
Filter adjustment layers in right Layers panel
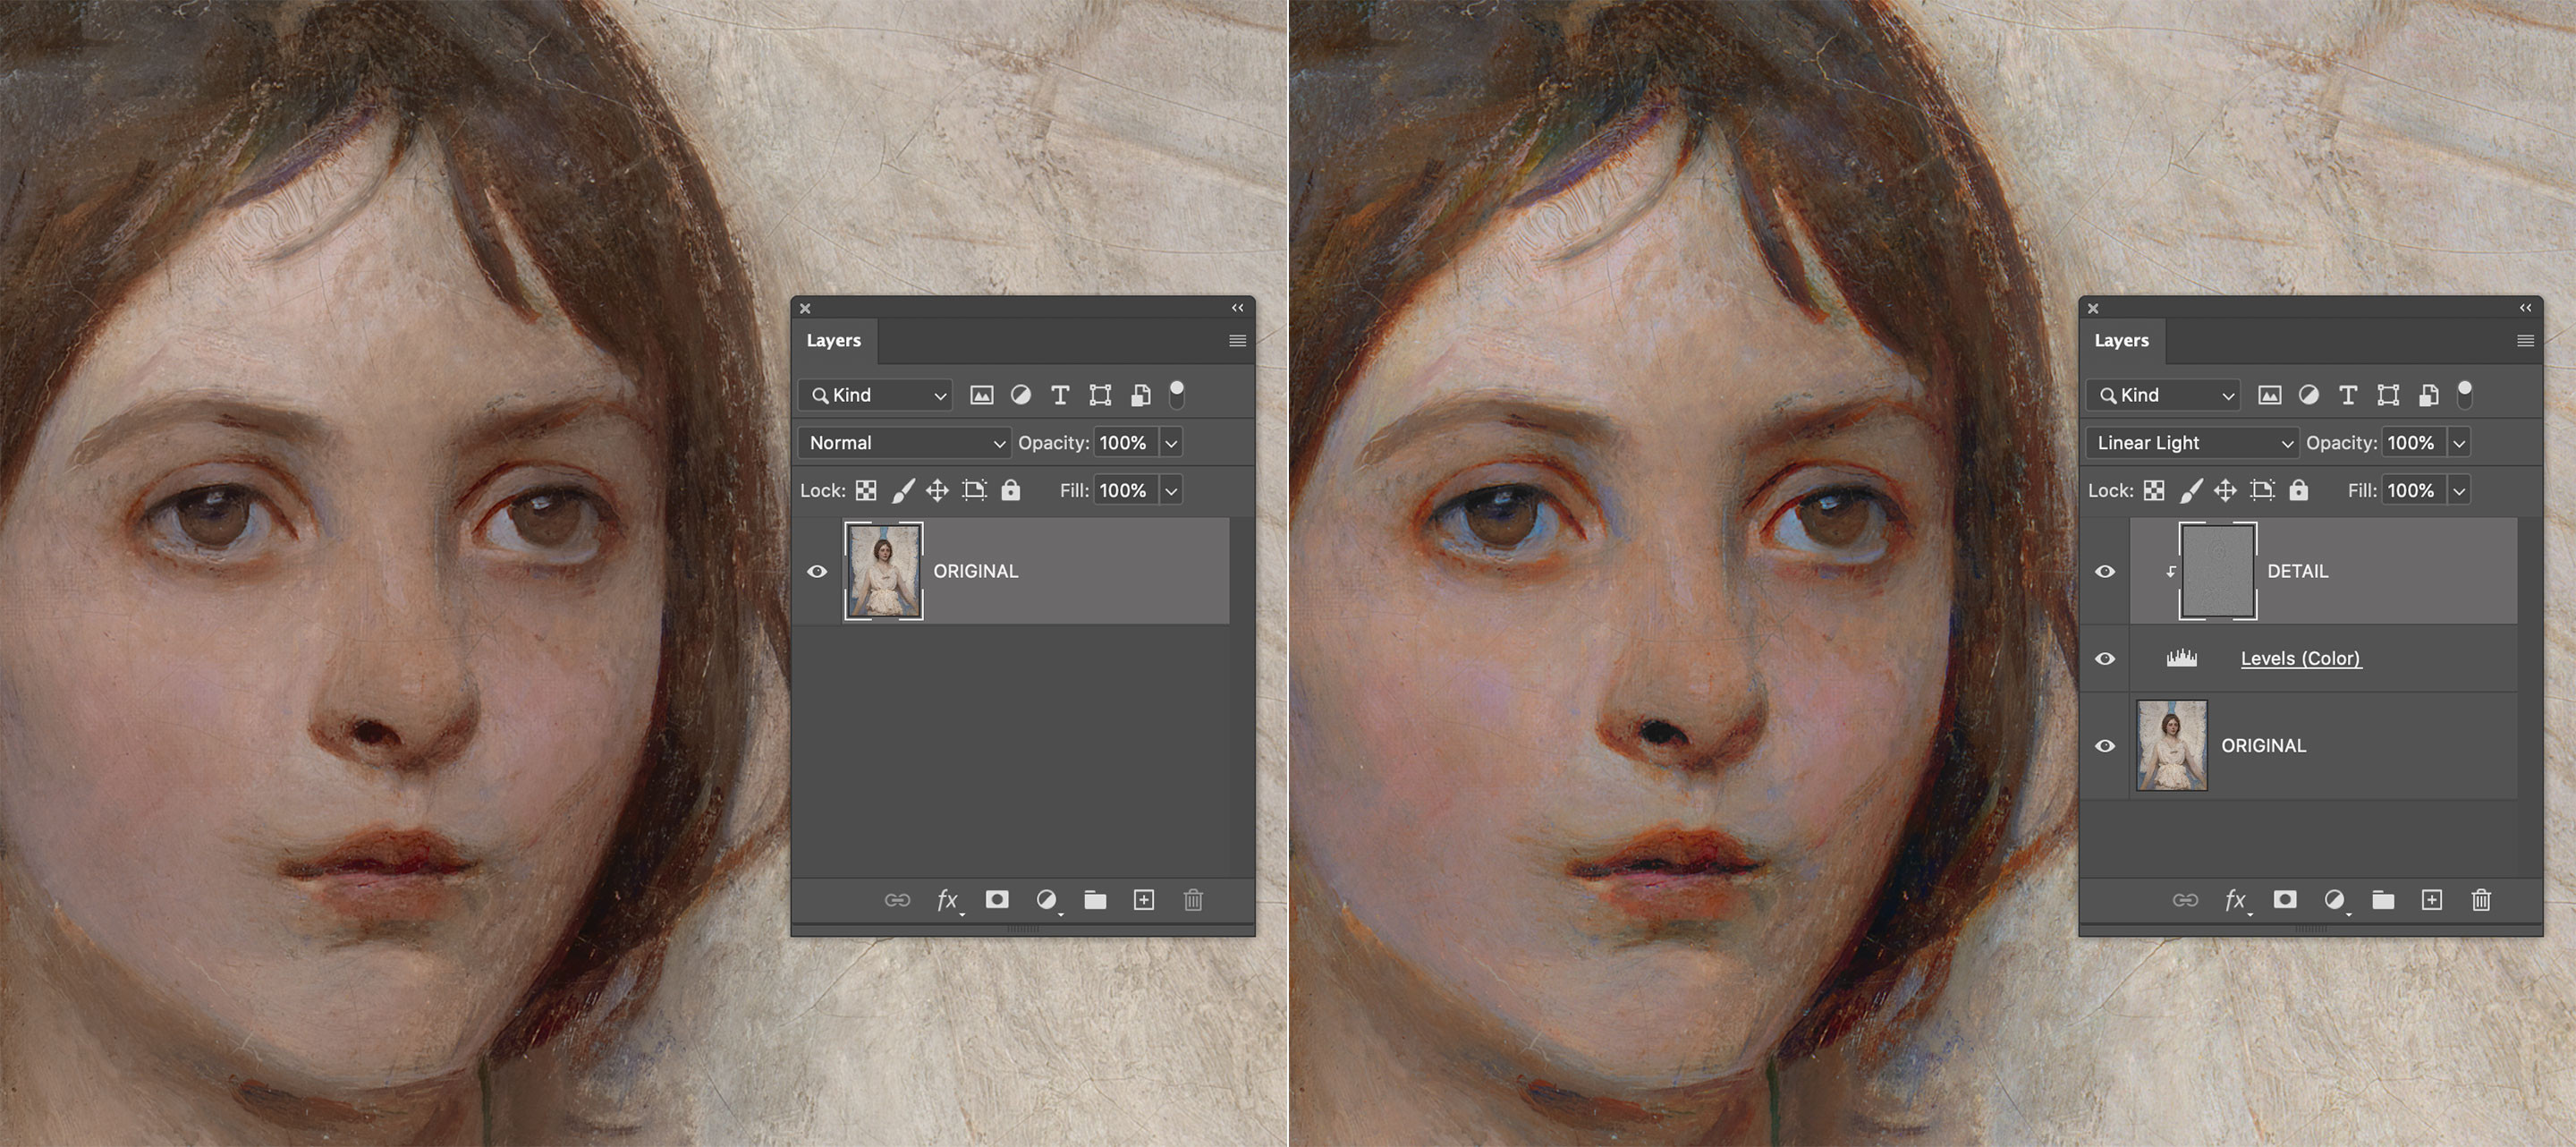point(2308,395)
